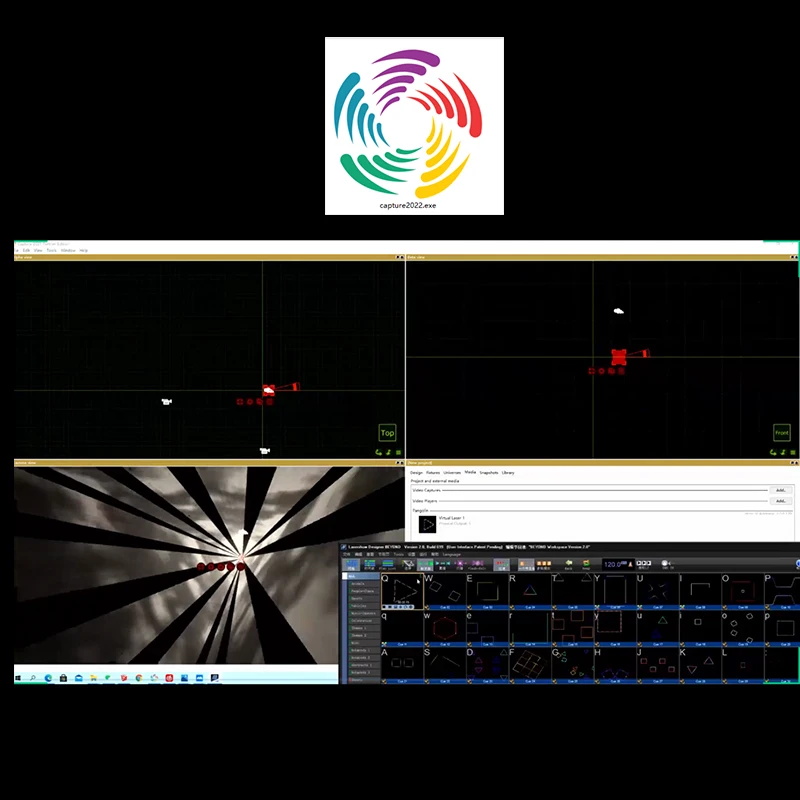Click the taskbar search icon
Image resolution: width=800 pixels, height=800 pixels.
pos(33,678)
